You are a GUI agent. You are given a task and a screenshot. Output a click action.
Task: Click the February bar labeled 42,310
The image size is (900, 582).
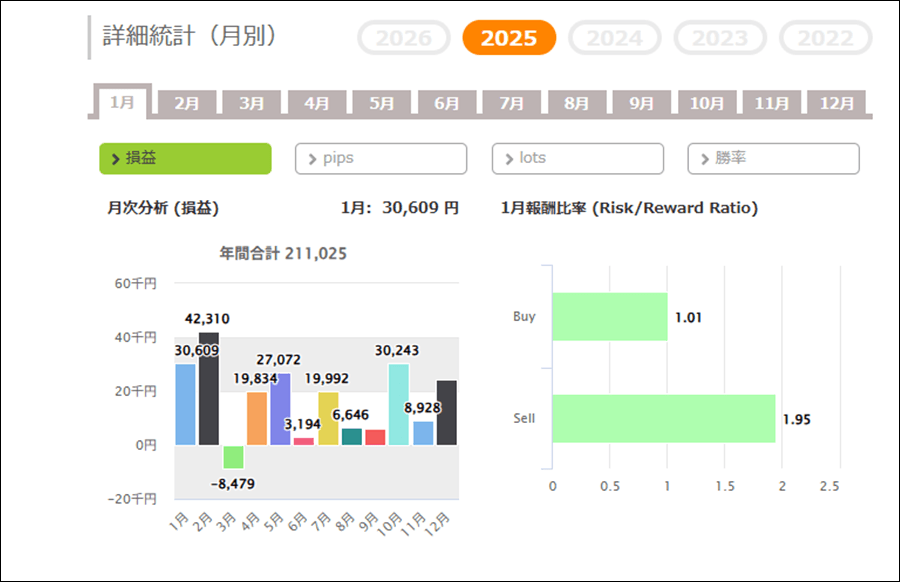209,389
